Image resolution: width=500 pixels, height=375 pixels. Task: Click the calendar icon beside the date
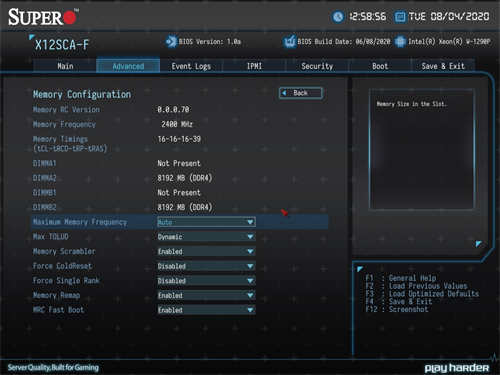click(400, 17)
